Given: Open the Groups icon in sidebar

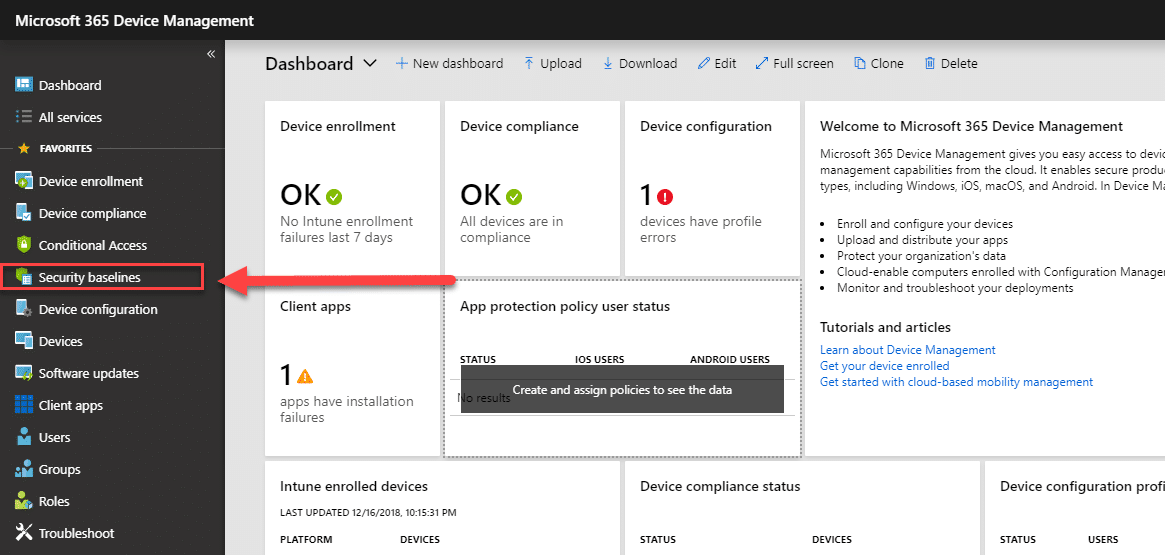Looking at the screenshot, I should (x=24, y=469).
